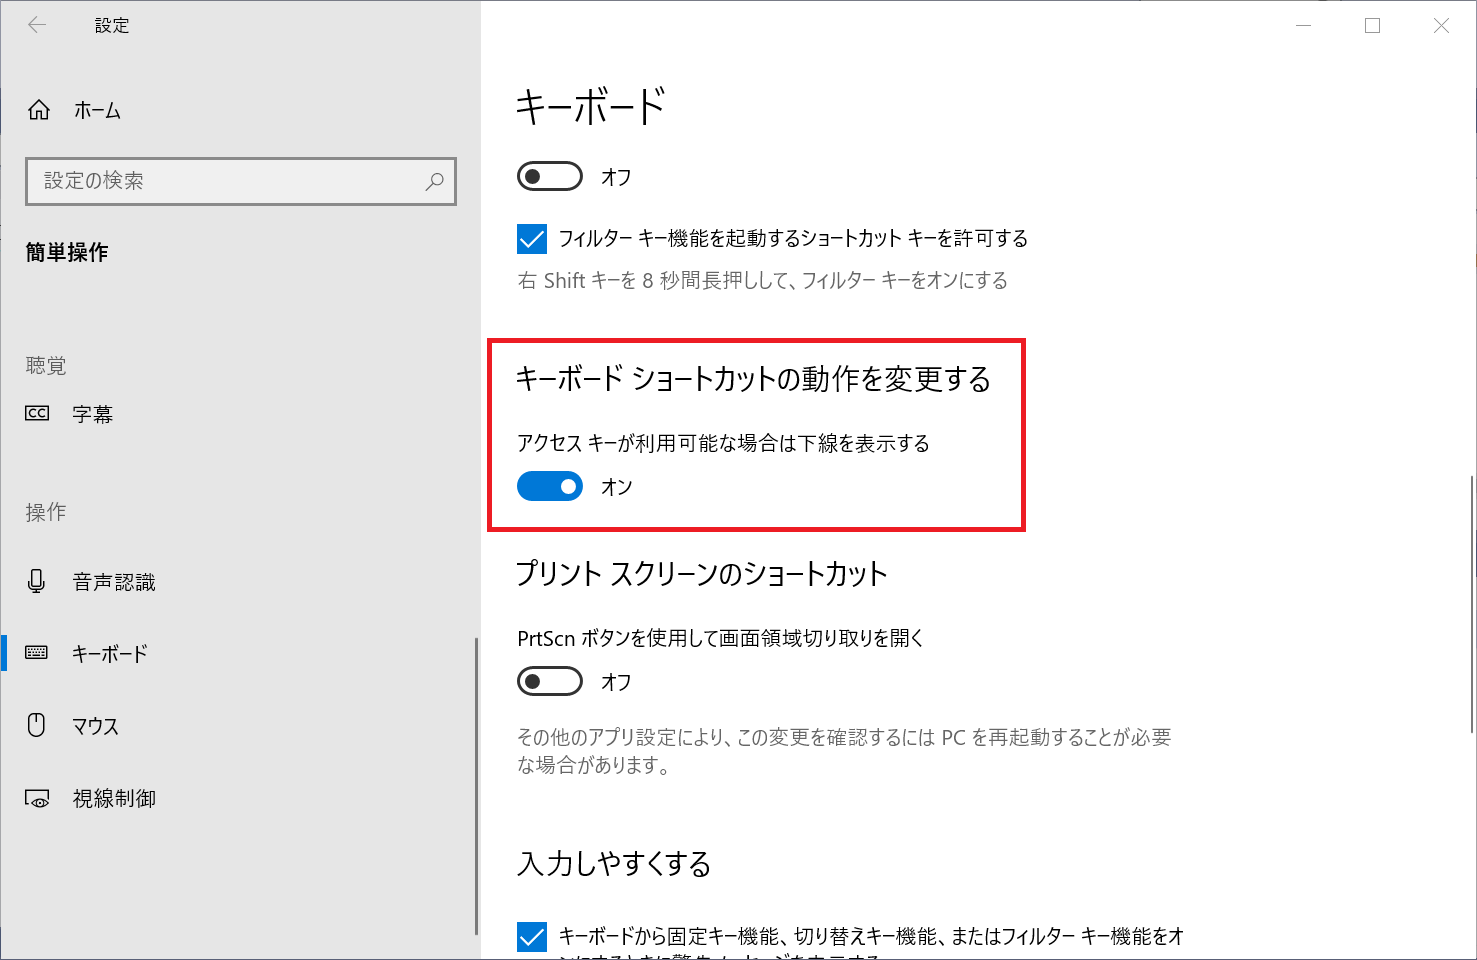Click the eye control icon beside 視線制御

[37, 798]
